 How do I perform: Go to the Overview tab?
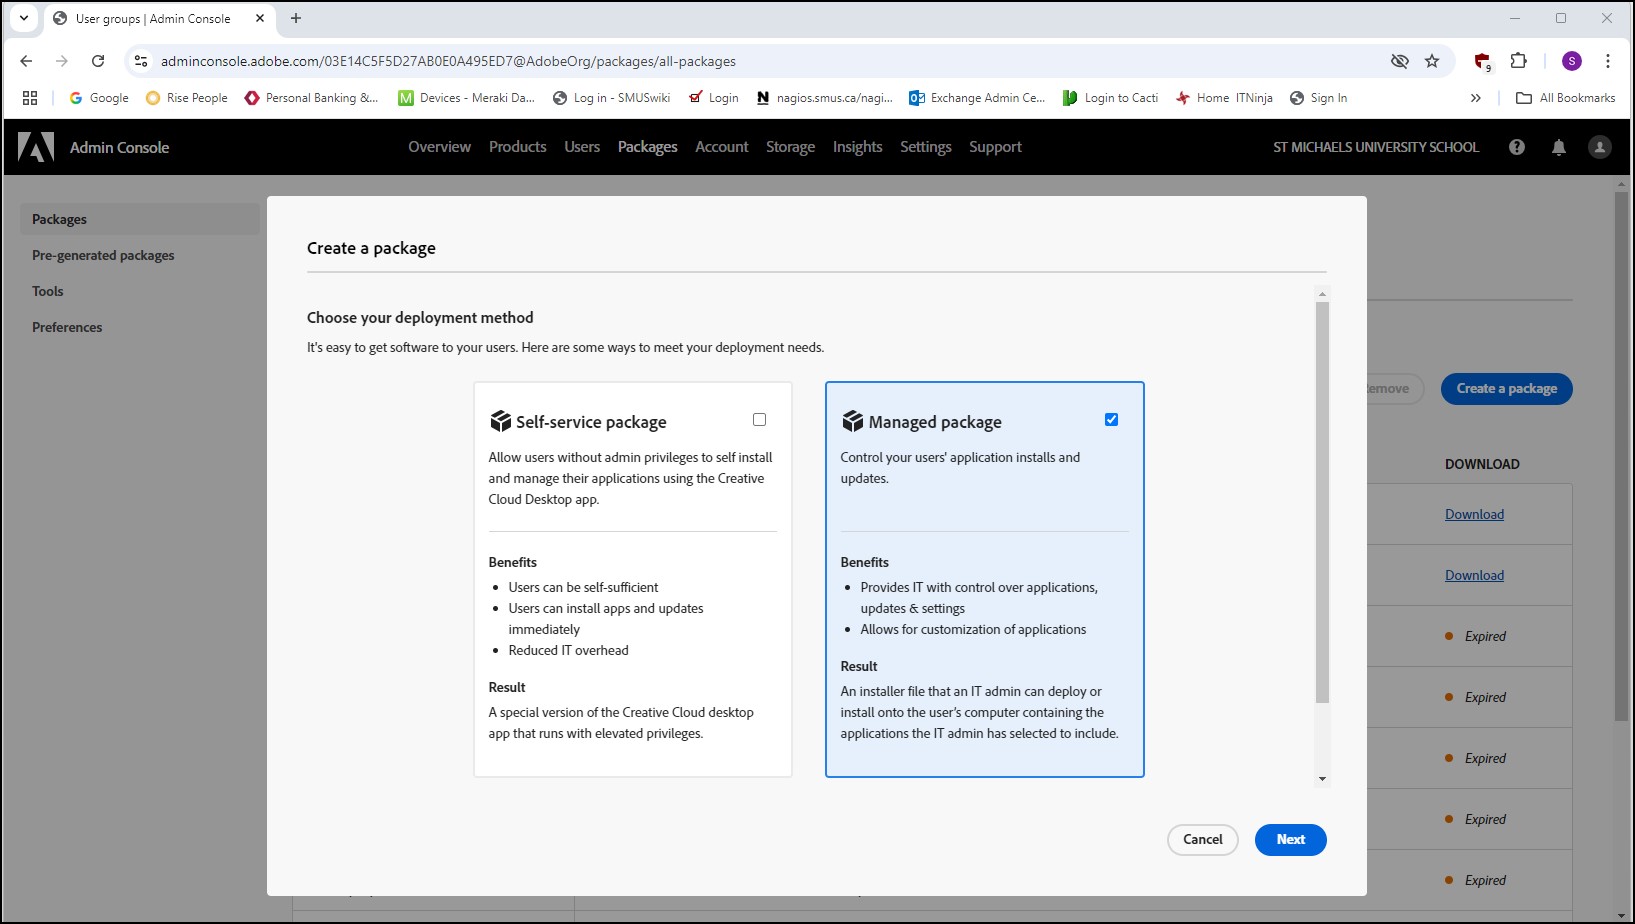[x=439, y=147]
